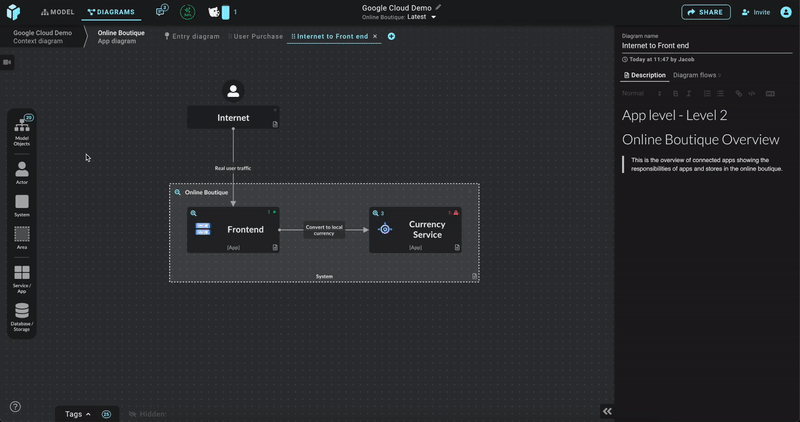Click the cat avatar in header
Screen dimensions: 800x422
coord(214,12)
